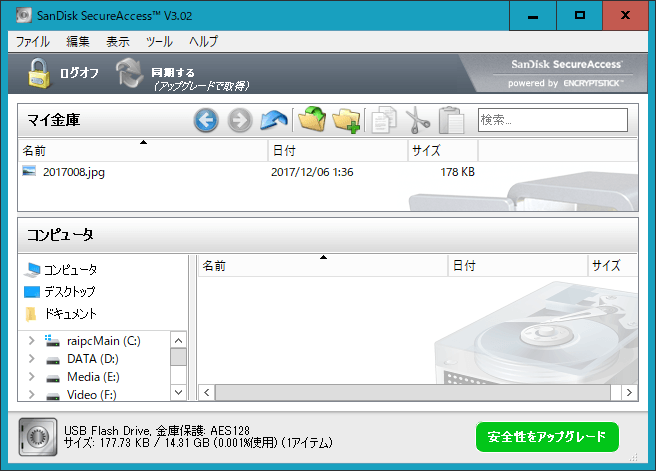Click the clipboard paste icon

[451, 120]
